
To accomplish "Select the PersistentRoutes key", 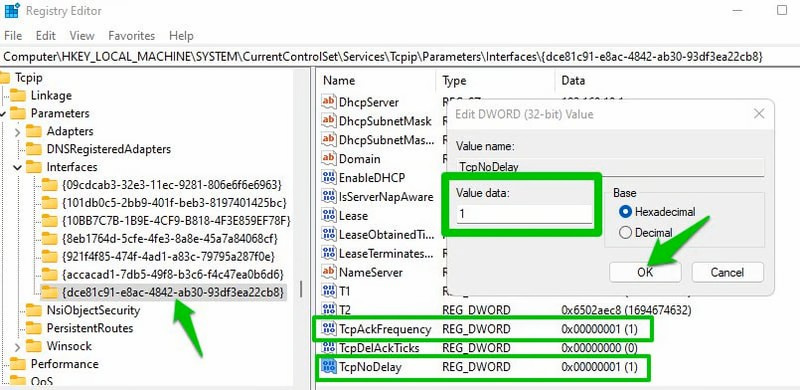I will pos(90,328).
